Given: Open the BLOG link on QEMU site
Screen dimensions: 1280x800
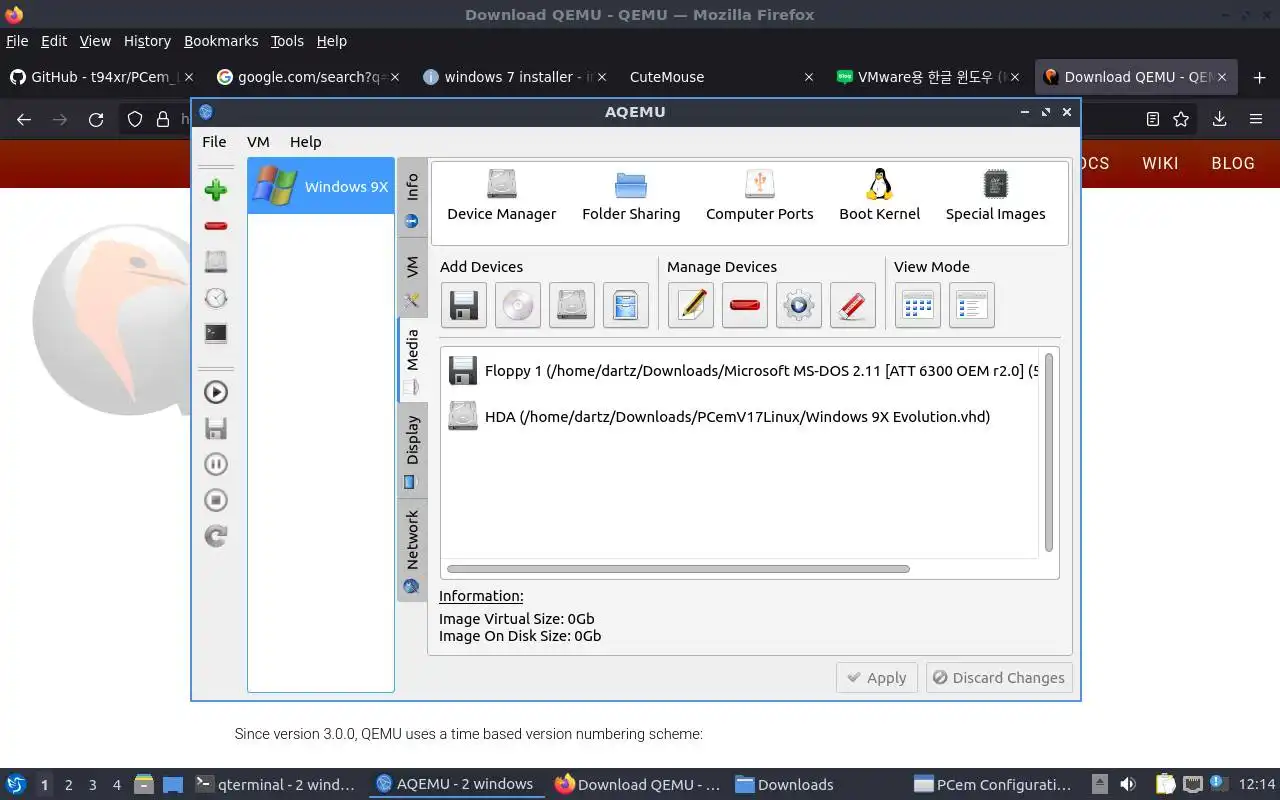Looking at the screenshot, I should [x=1233, y=163].
